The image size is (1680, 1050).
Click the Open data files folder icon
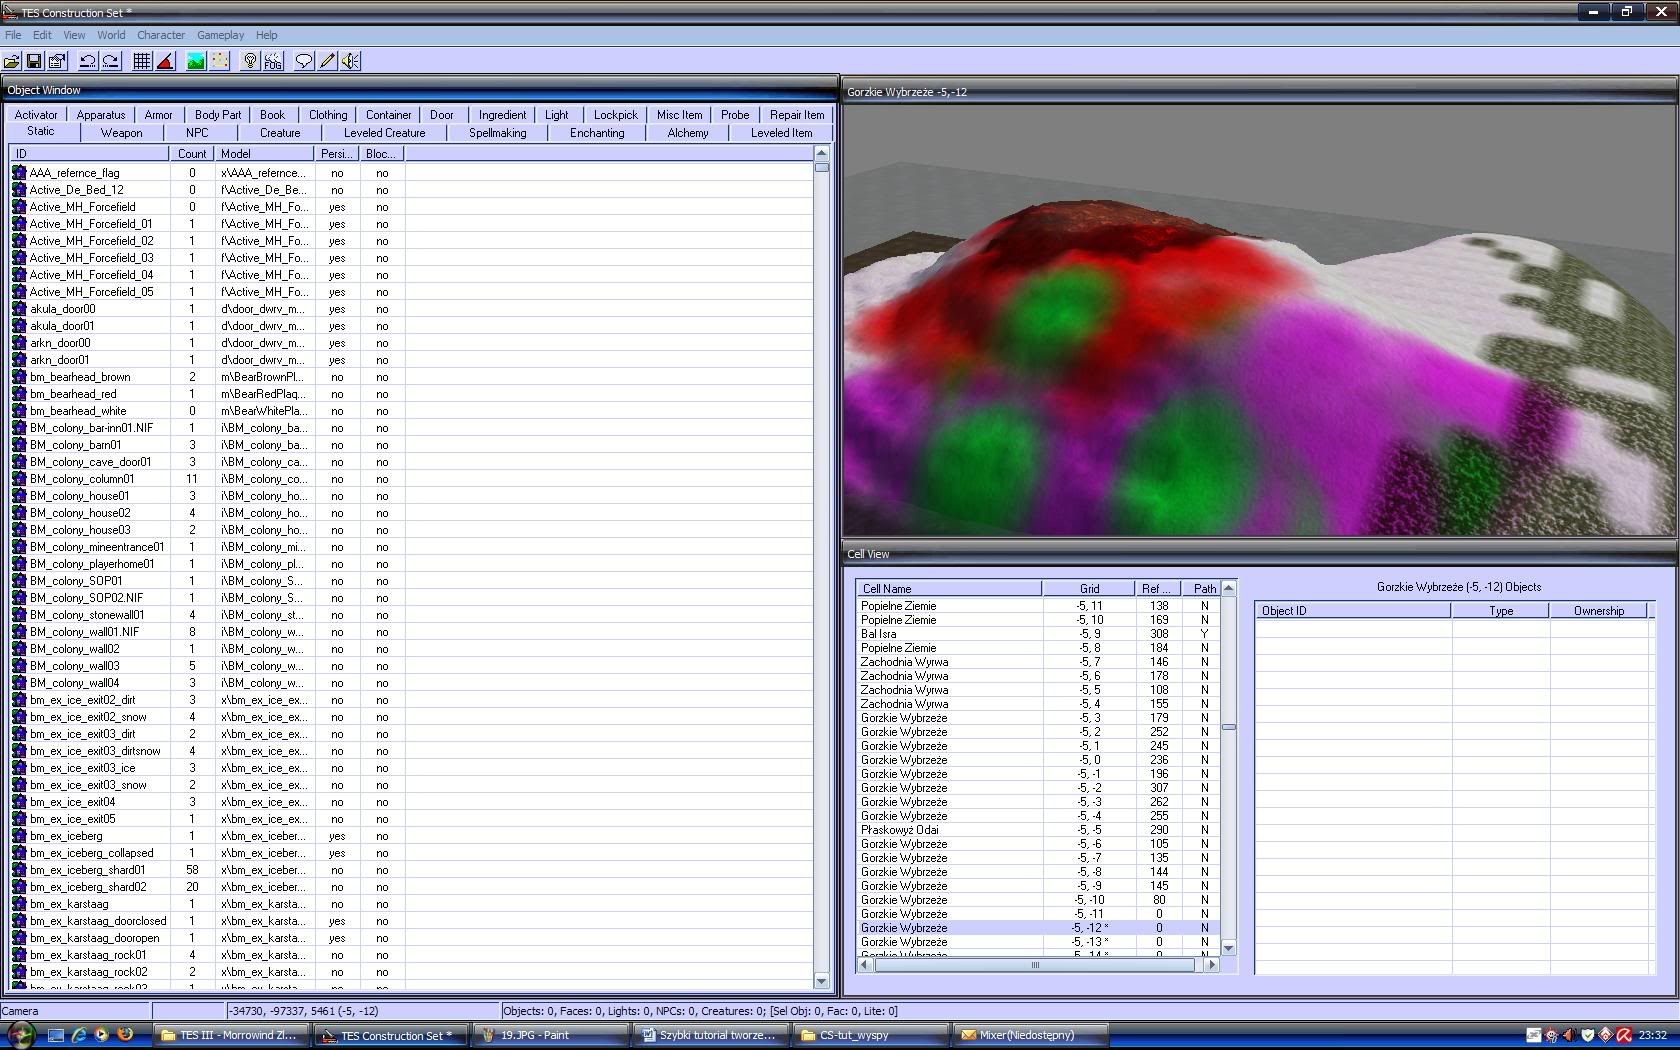(12, 61)
